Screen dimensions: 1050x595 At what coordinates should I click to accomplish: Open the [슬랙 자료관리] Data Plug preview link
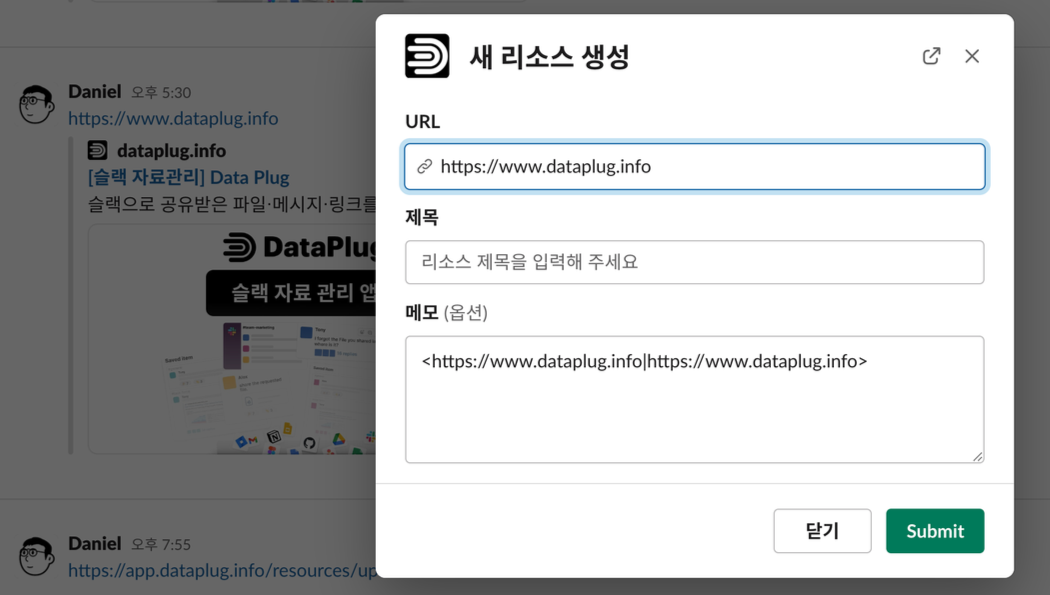[x=188, y=177]
